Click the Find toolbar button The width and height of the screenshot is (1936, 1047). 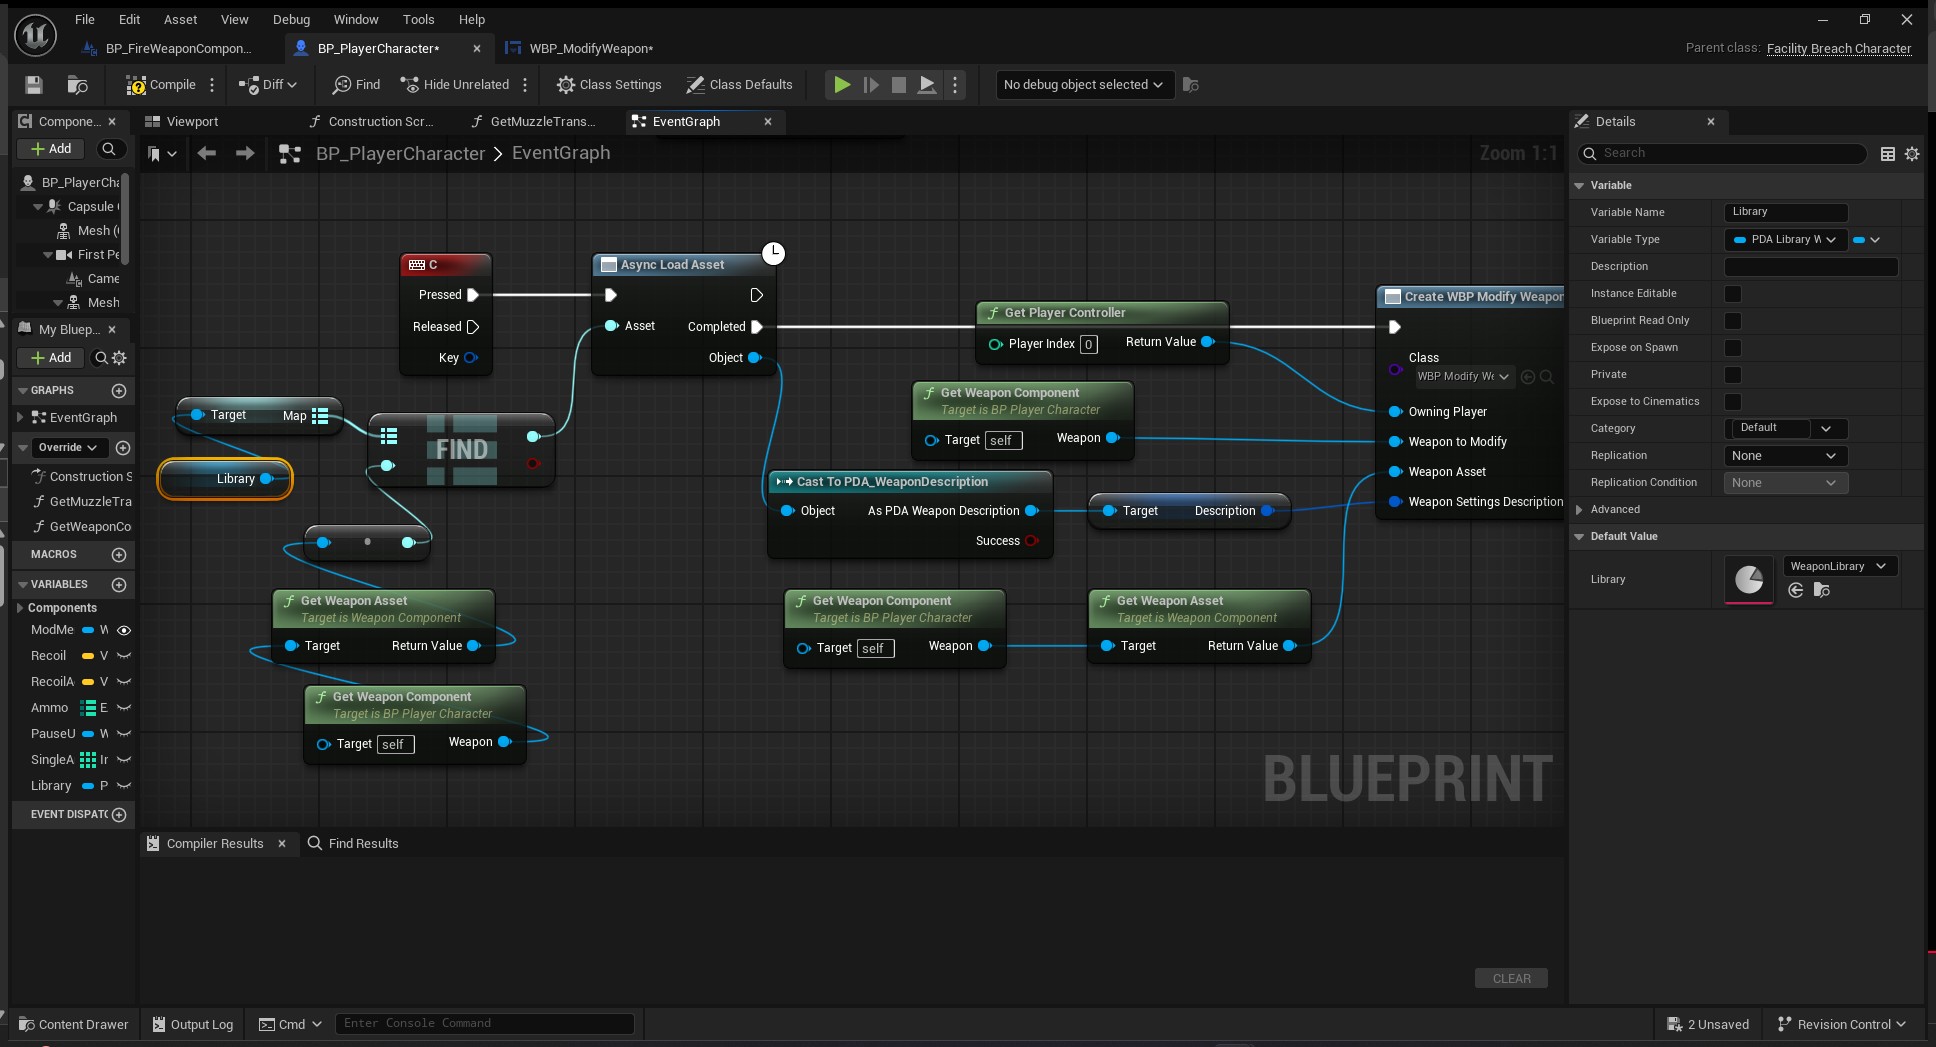pyautogui.click(x=356, y=85)
